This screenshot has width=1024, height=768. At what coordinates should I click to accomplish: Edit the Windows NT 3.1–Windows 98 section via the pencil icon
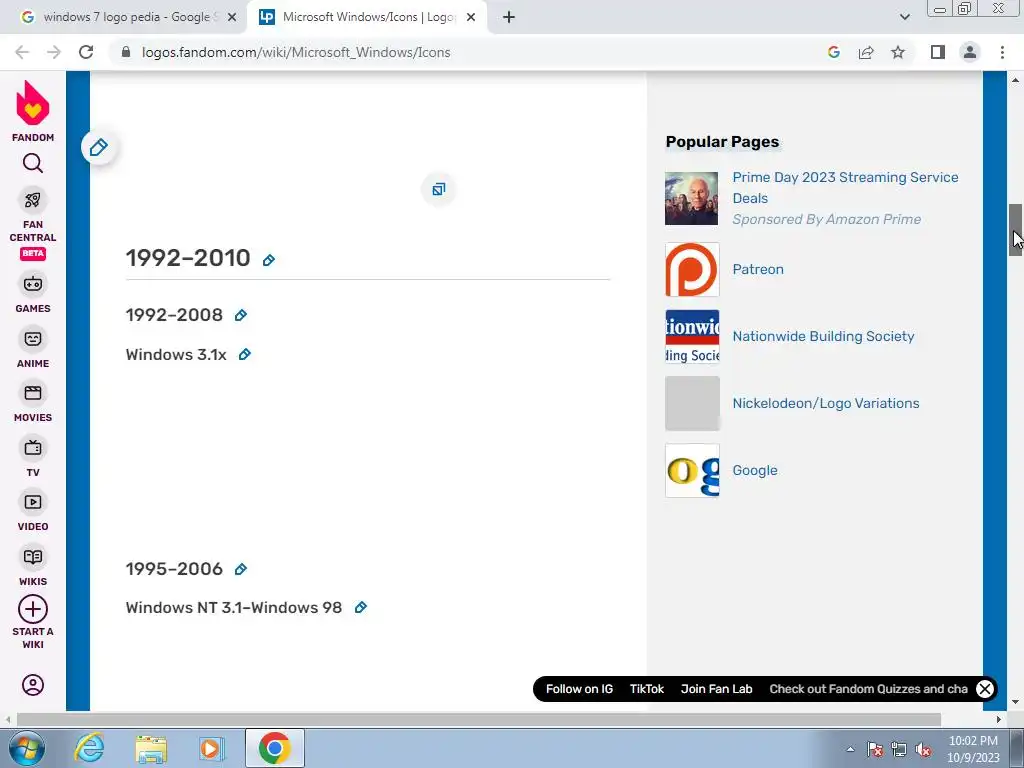pyautogui.click(x=360, y=607)
